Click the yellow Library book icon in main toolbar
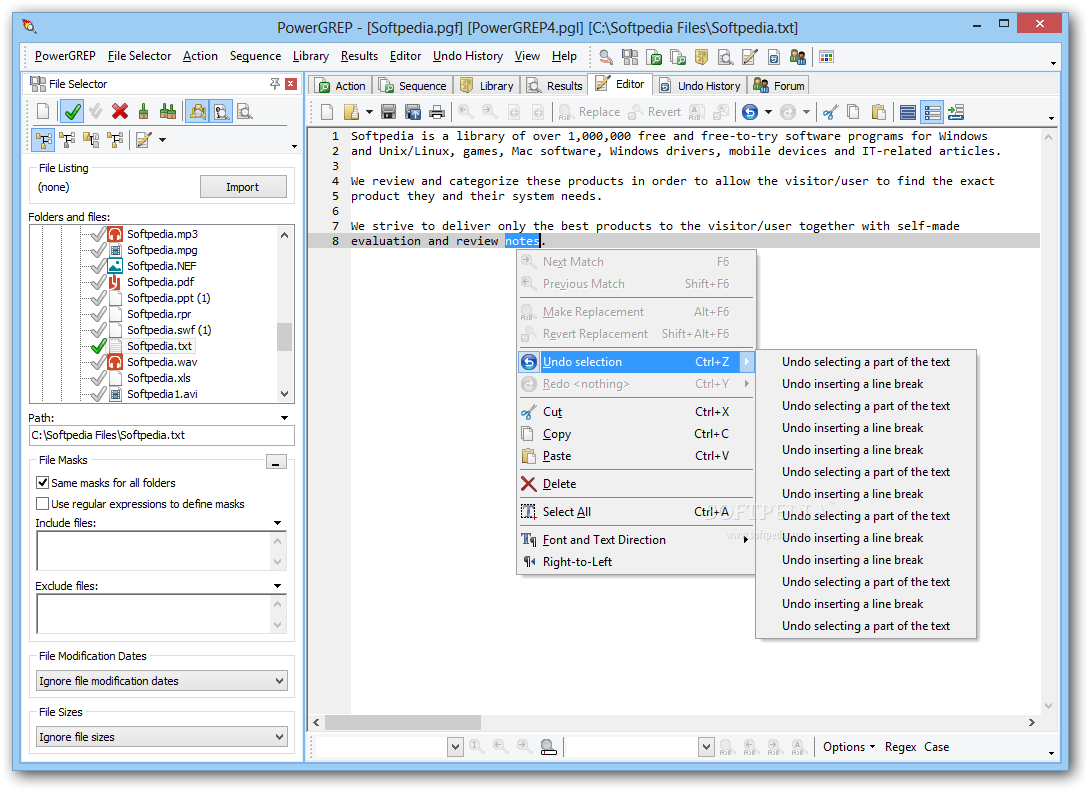Image resolution: width=1089 pixels, height=791 pixels. pyautogui.click(x=701, y=57)
